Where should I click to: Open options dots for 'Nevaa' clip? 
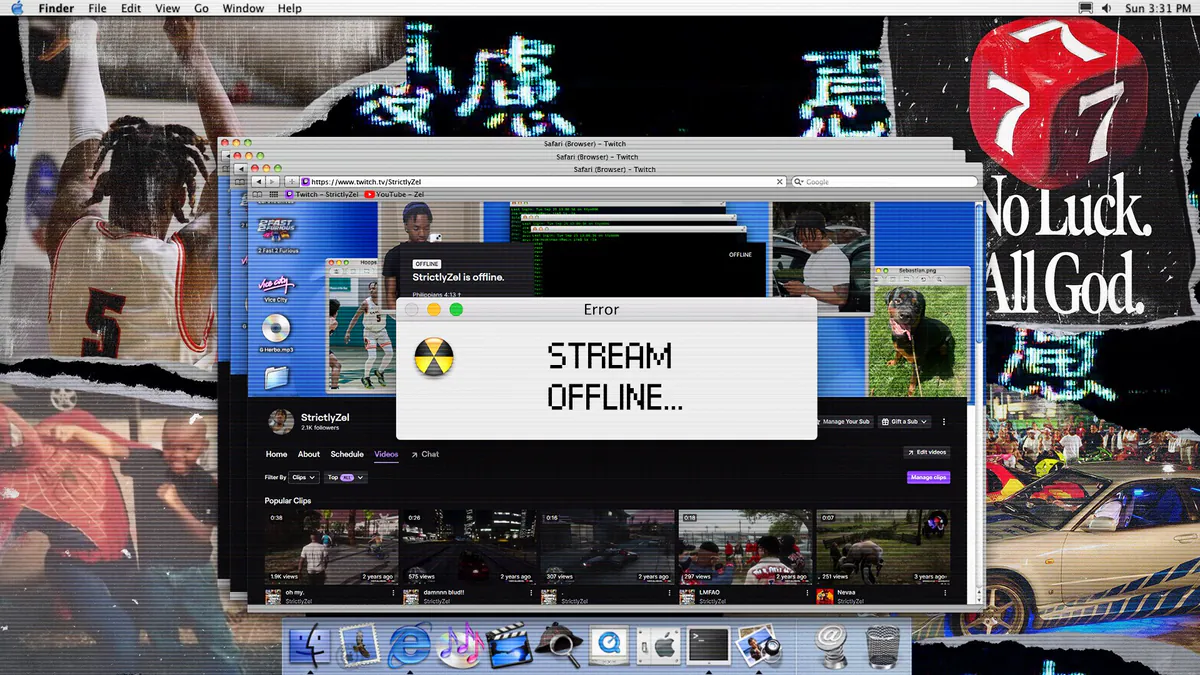[945, 592]
